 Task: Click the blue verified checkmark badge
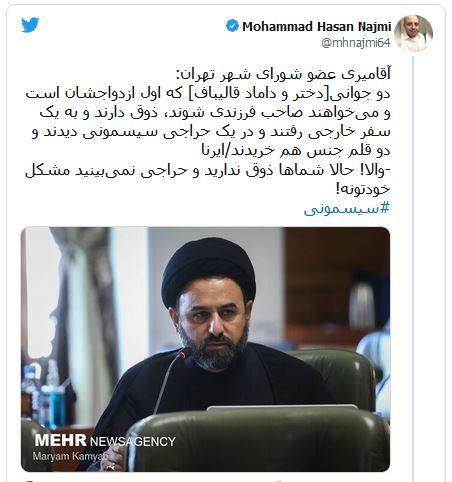232,26
